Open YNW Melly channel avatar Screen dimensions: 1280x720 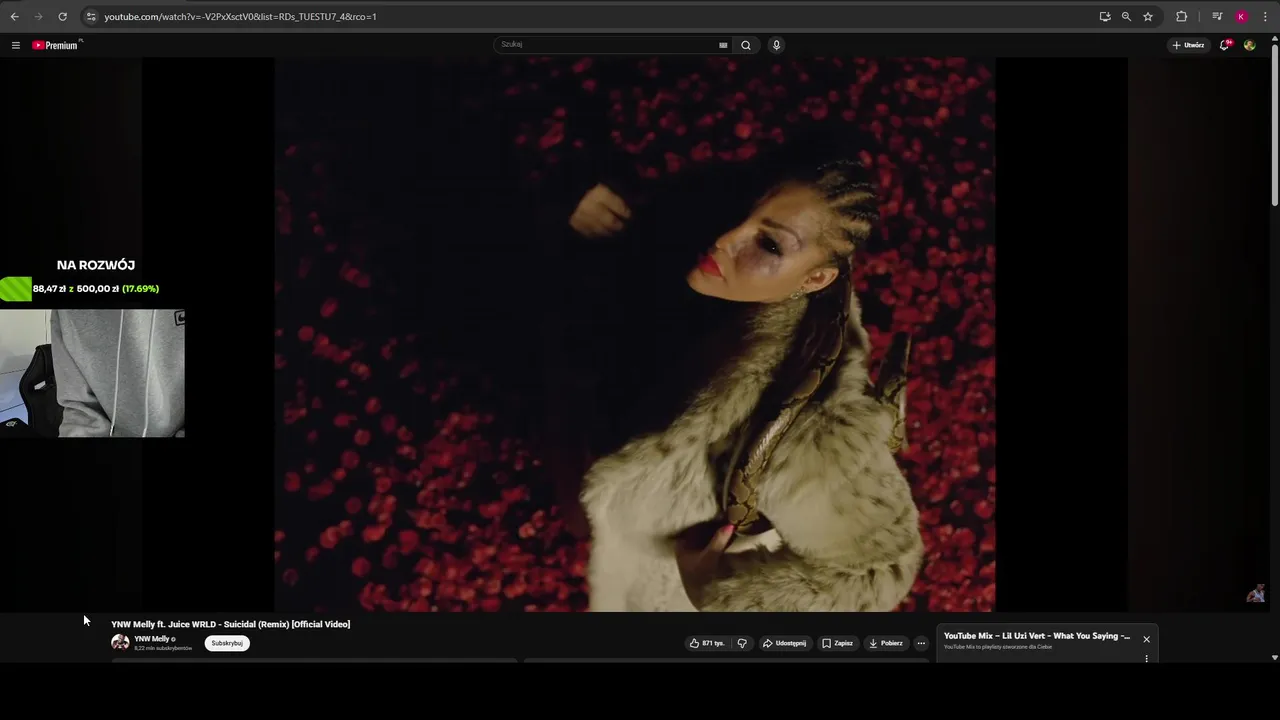(120, 642)
